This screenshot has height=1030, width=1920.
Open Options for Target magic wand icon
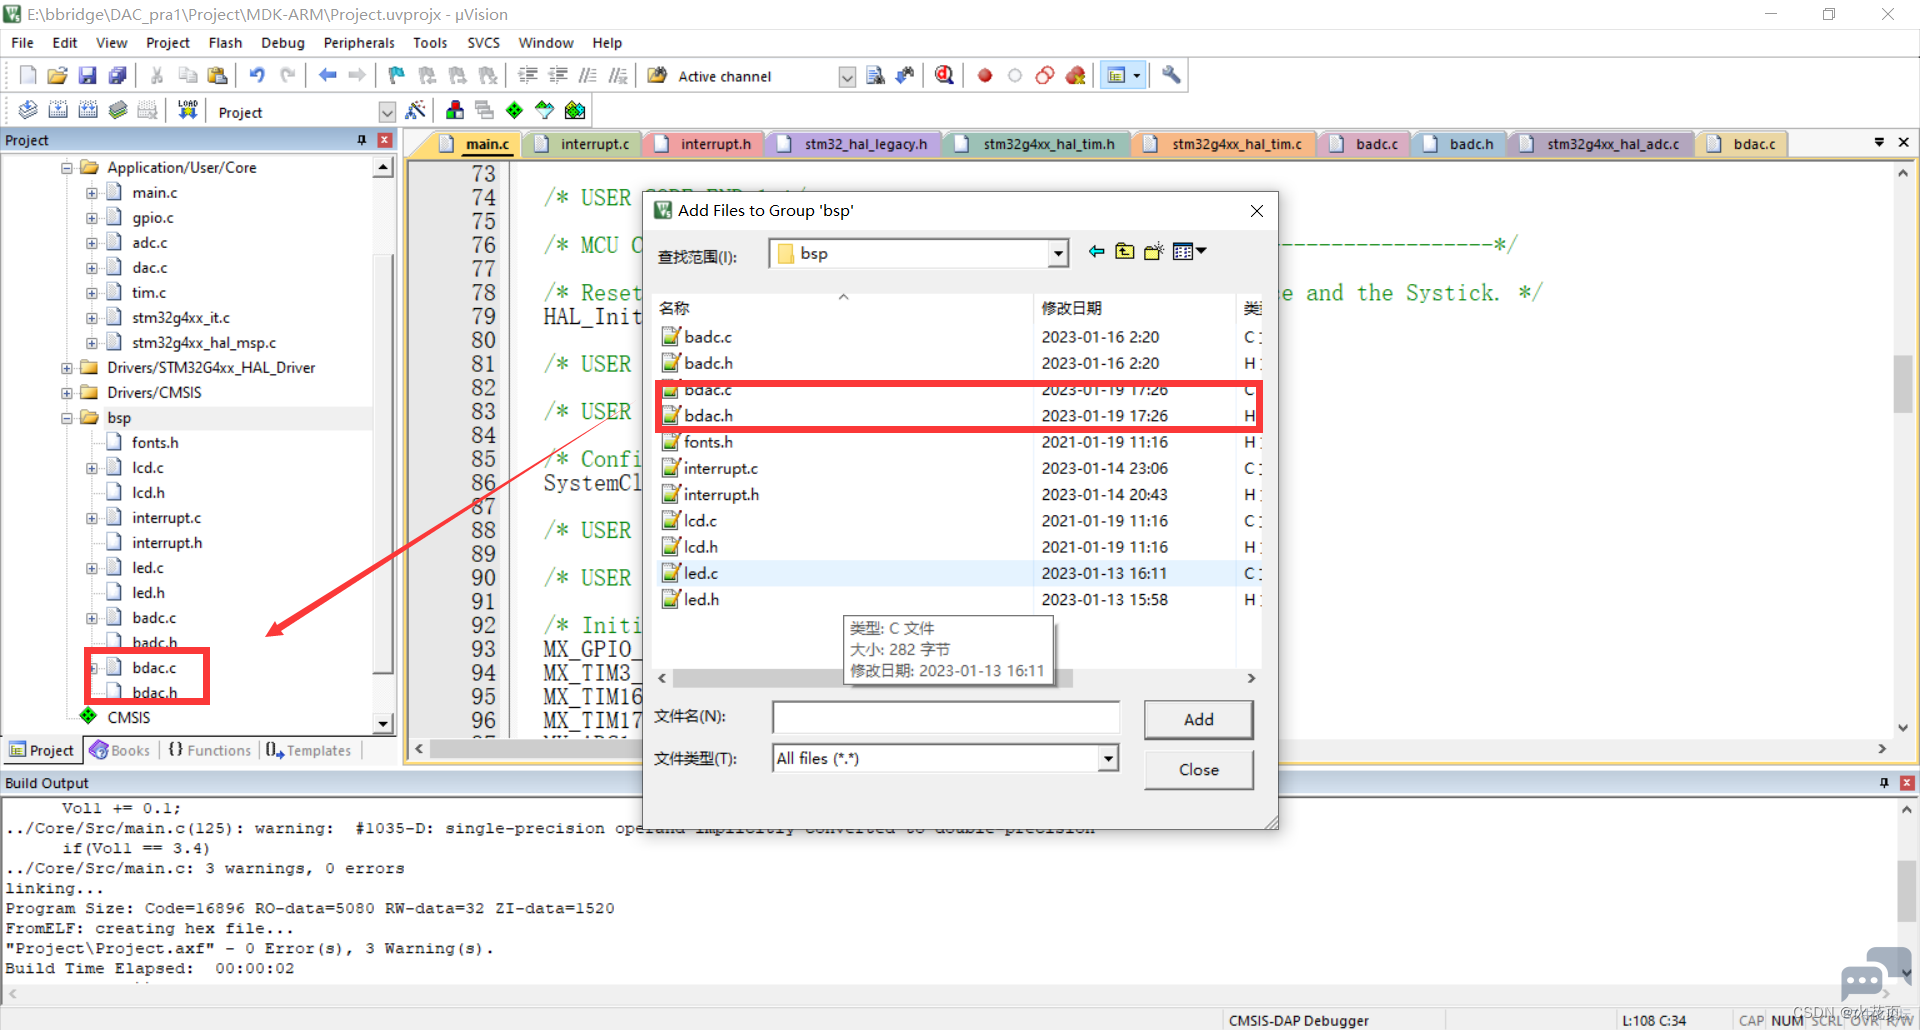coord(416,111)
